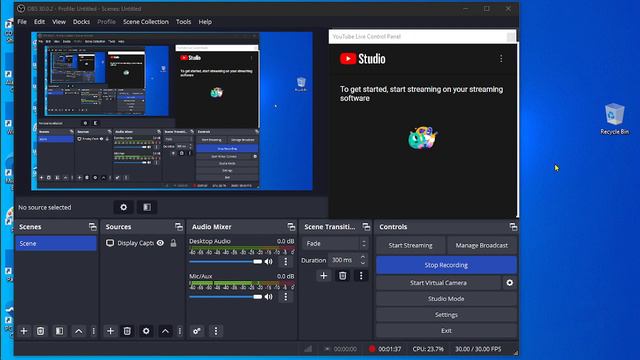Move source up with arrow icon
This screenshot has height=360, width=640.
165,331
